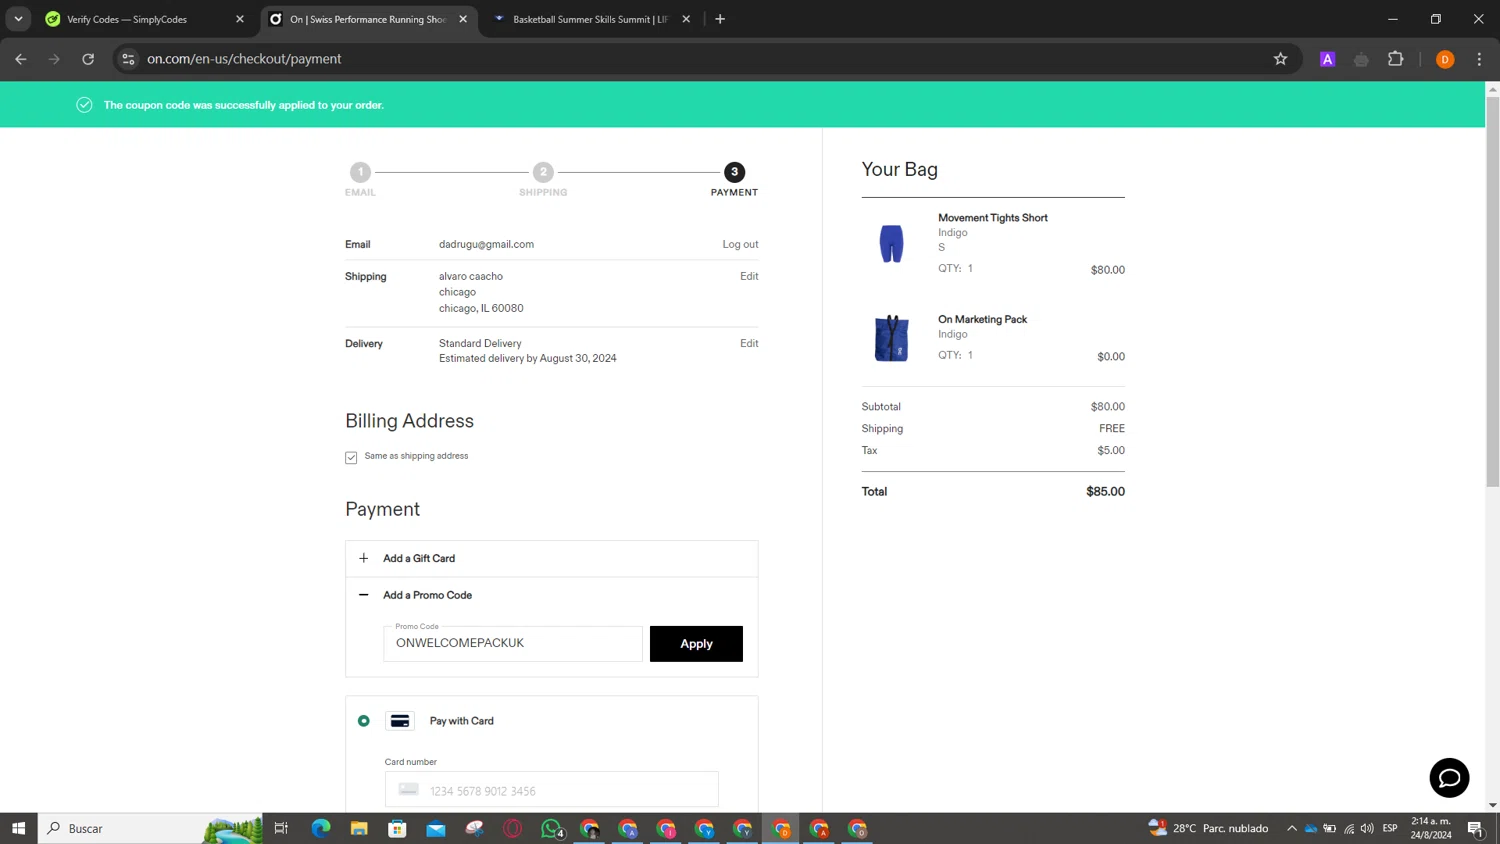Click the browser forward arrow
Screen dimensions: 1500x844
coord(54,59)
